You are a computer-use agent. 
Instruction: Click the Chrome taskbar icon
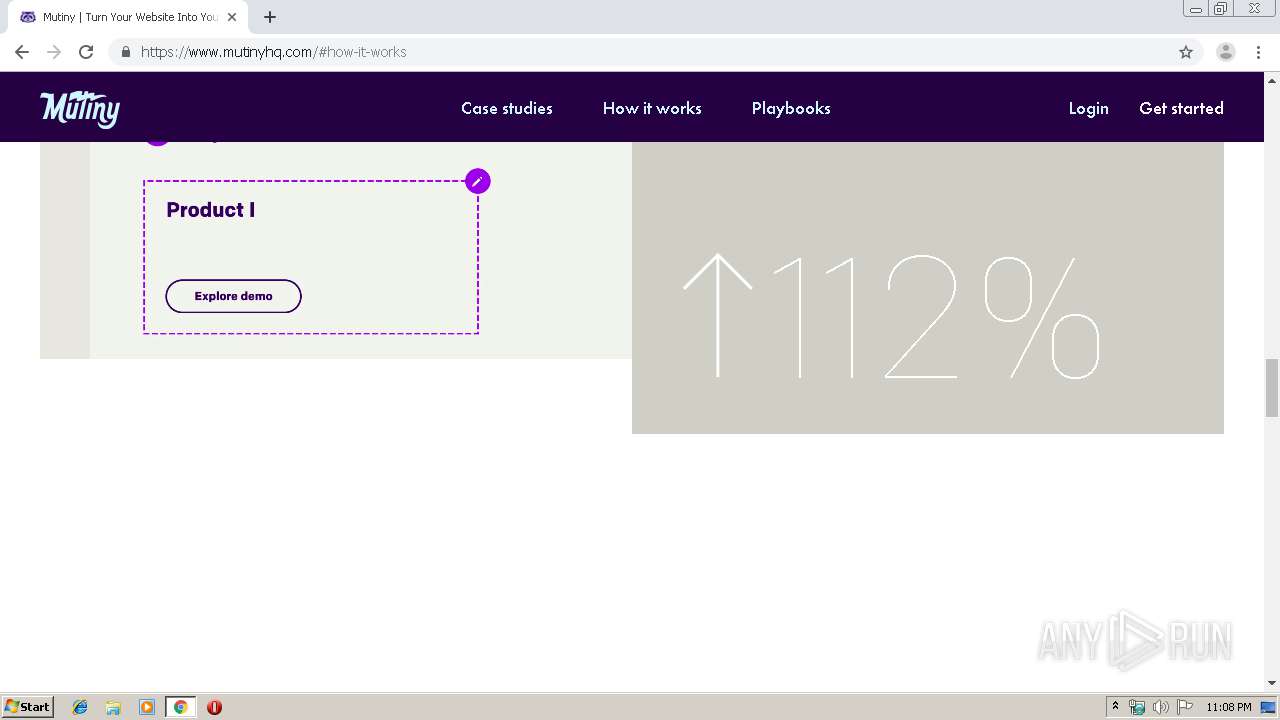point(180,707)
